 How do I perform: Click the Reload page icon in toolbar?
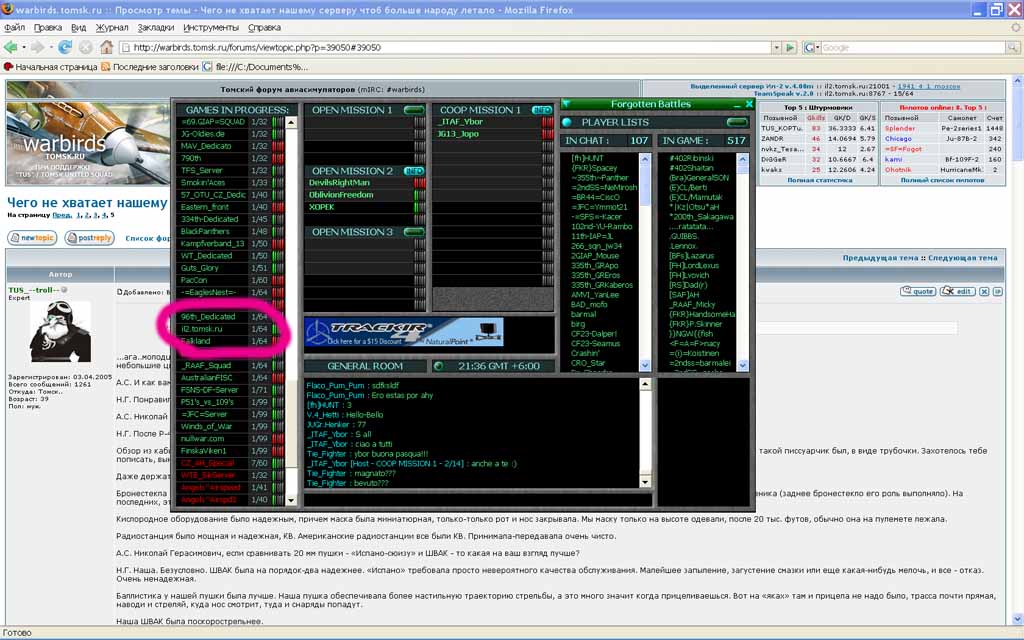tap(65, 47)
